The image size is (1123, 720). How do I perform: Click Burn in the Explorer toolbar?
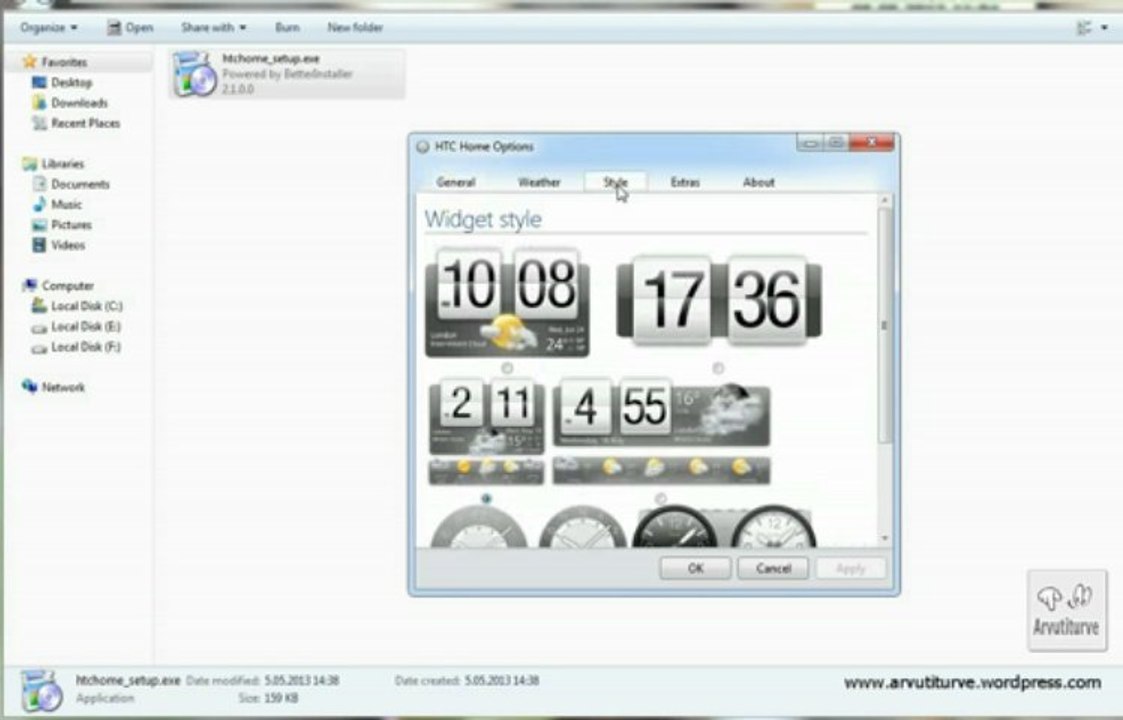click(287, 27)
